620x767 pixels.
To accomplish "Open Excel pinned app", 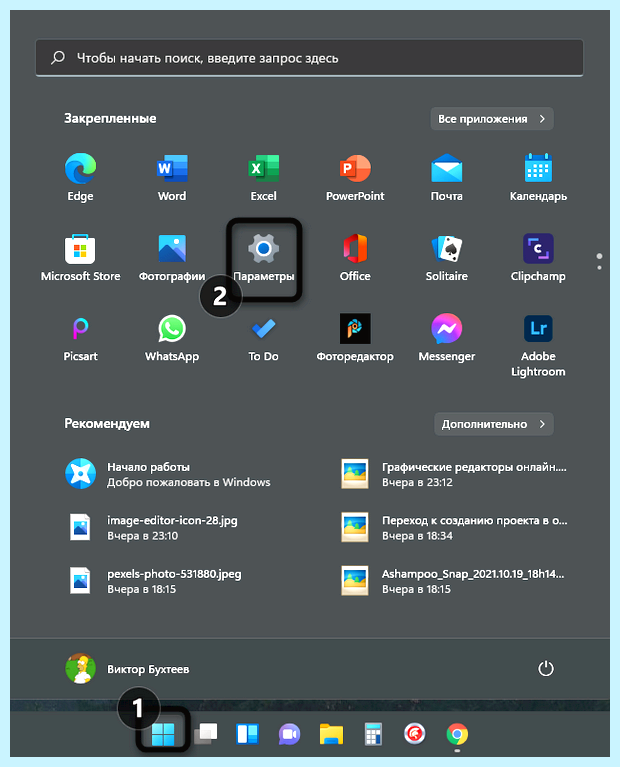I will tap(263, 177).
